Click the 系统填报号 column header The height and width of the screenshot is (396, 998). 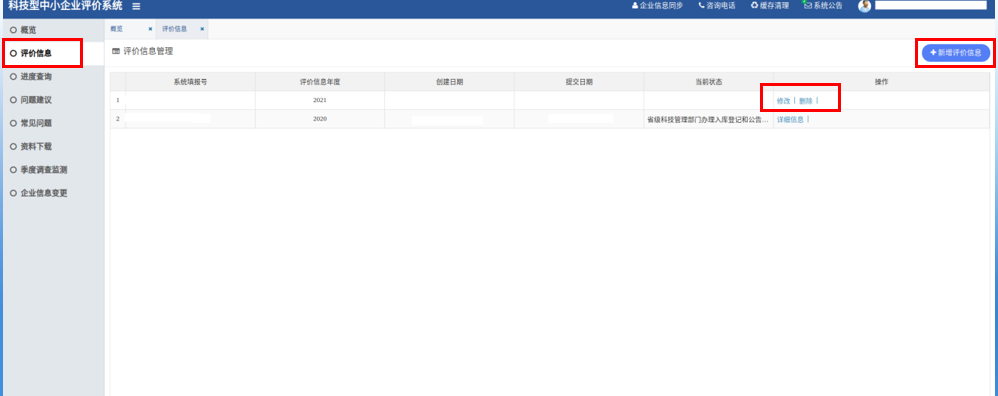tap(190, 82)
